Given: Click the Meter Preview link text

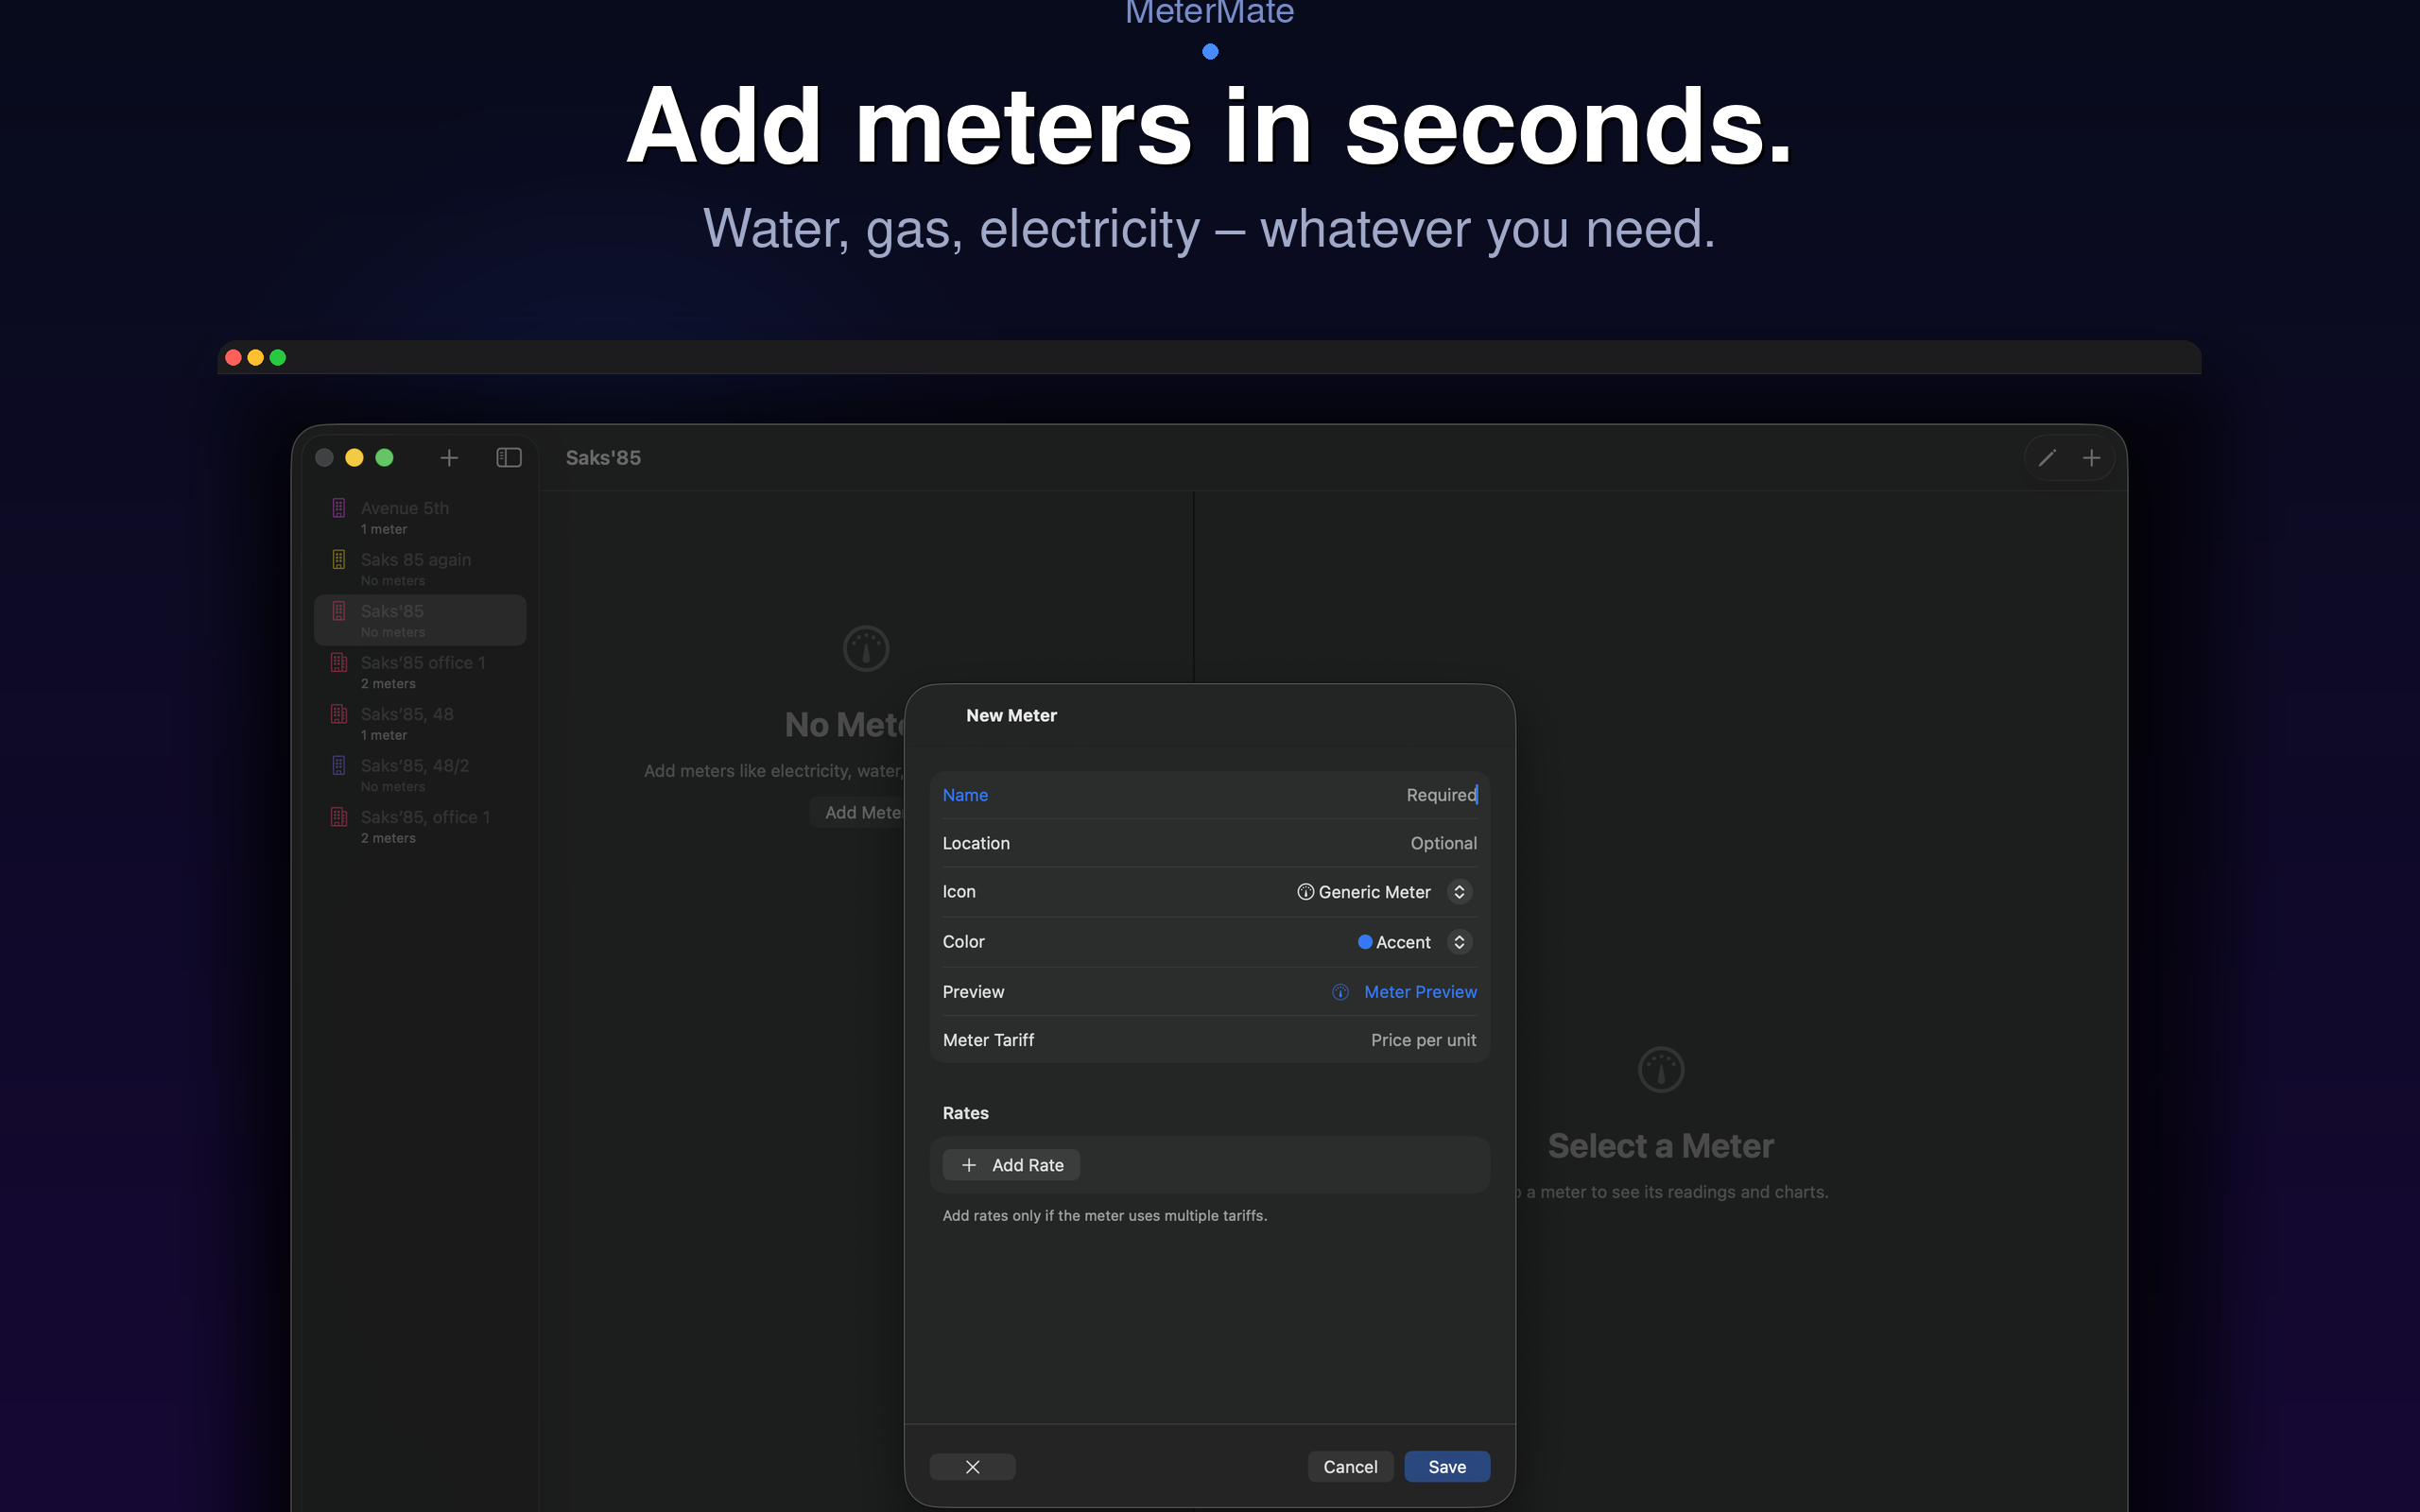Looking at the screenshot, I should [x=1420, y=992].
